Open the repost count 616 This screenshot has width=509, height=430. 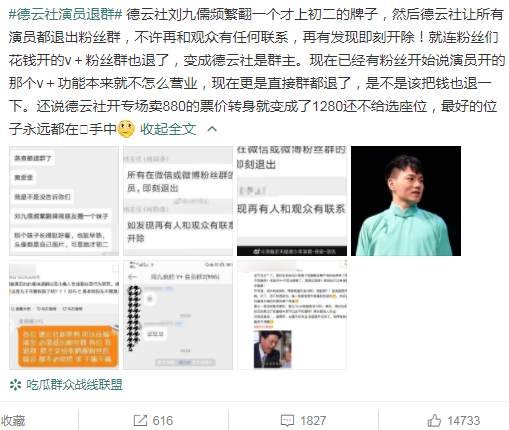162,421
